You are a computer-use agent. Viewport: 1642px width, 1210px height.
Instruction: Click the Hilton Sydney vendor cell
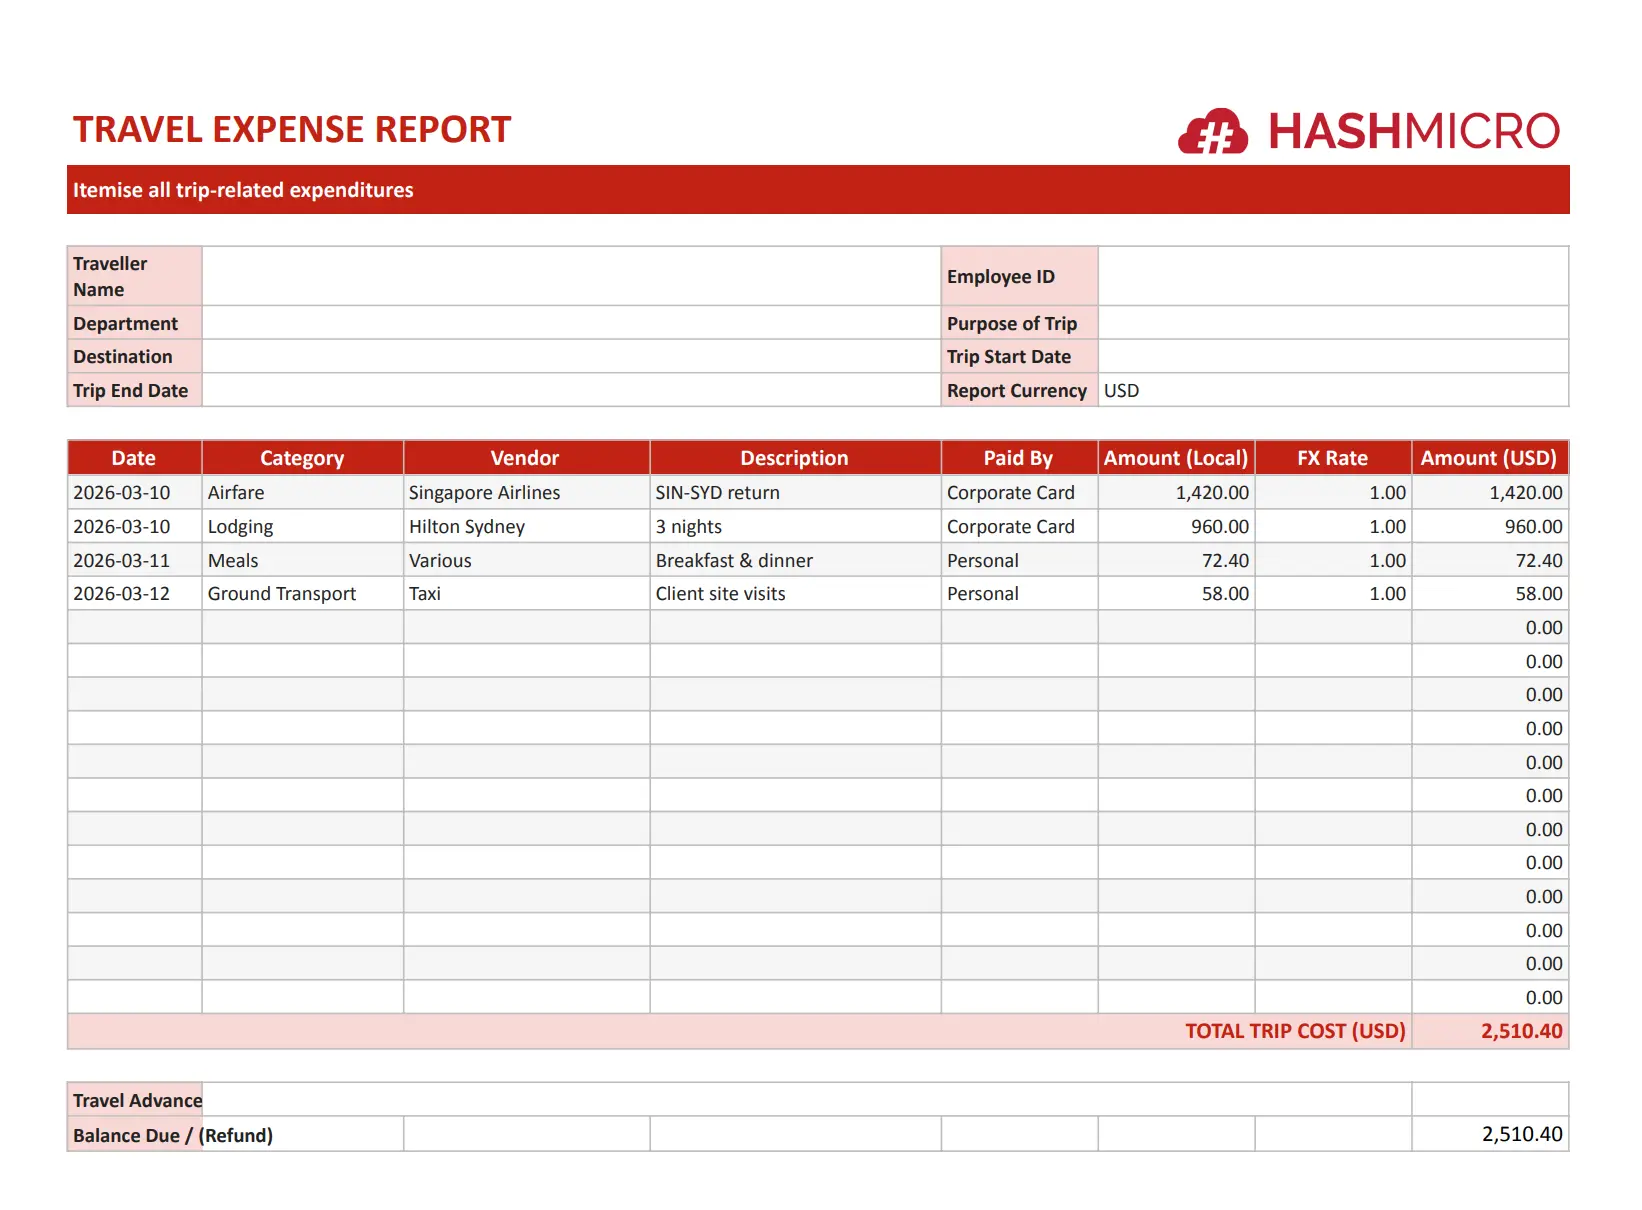525,527
